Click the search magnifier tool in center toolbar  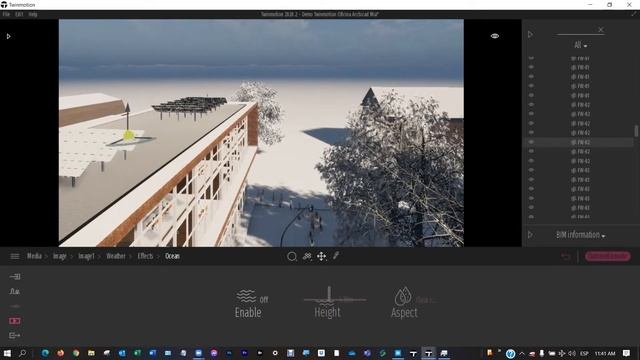[292, 256]
